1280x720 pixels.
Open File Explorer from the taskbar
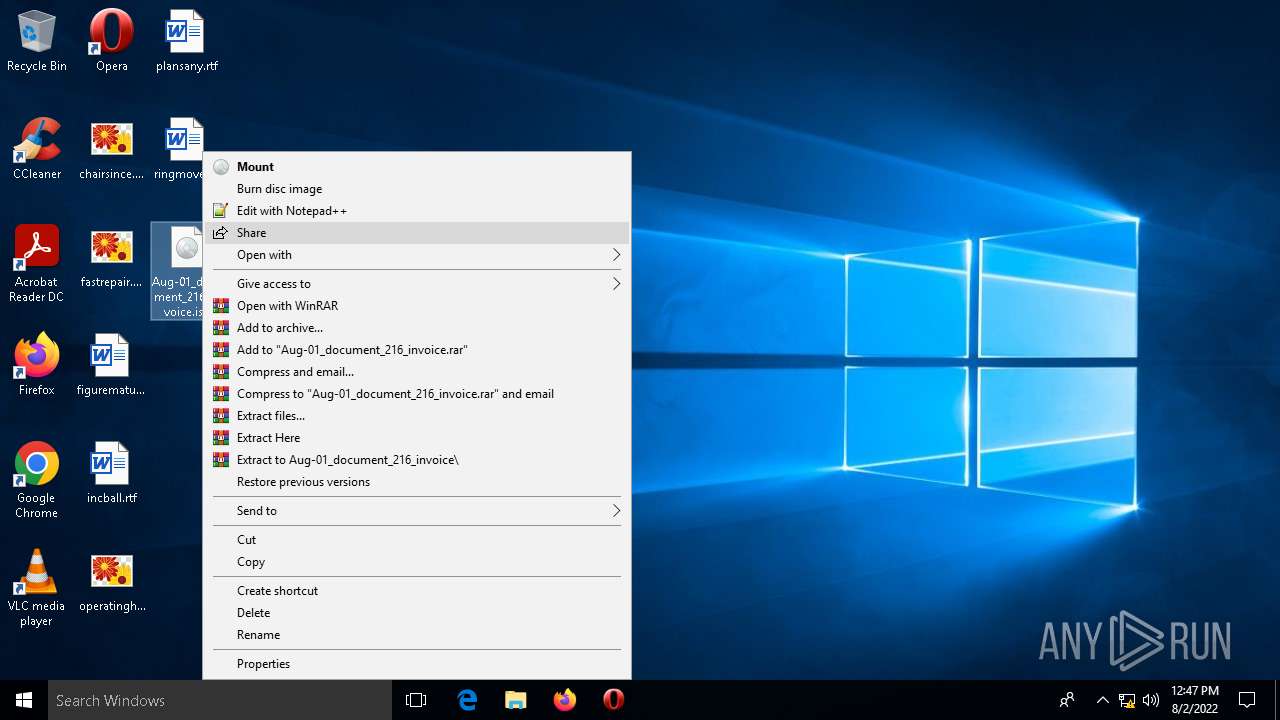(516, 700)
